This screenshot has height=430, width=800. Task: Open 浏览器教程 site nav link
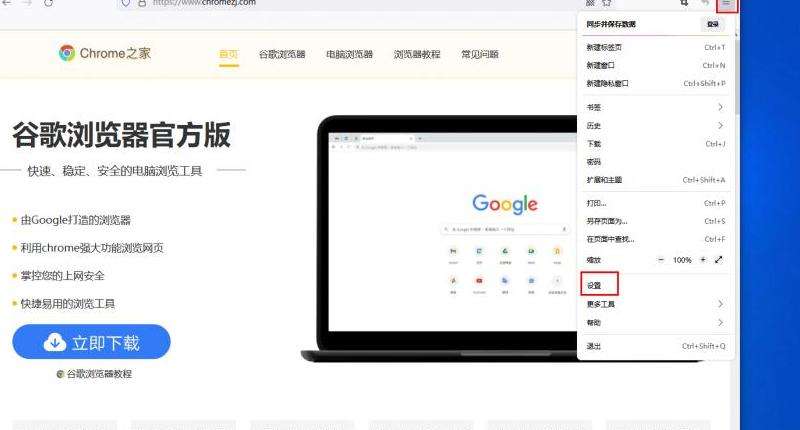tap(417, 54)
